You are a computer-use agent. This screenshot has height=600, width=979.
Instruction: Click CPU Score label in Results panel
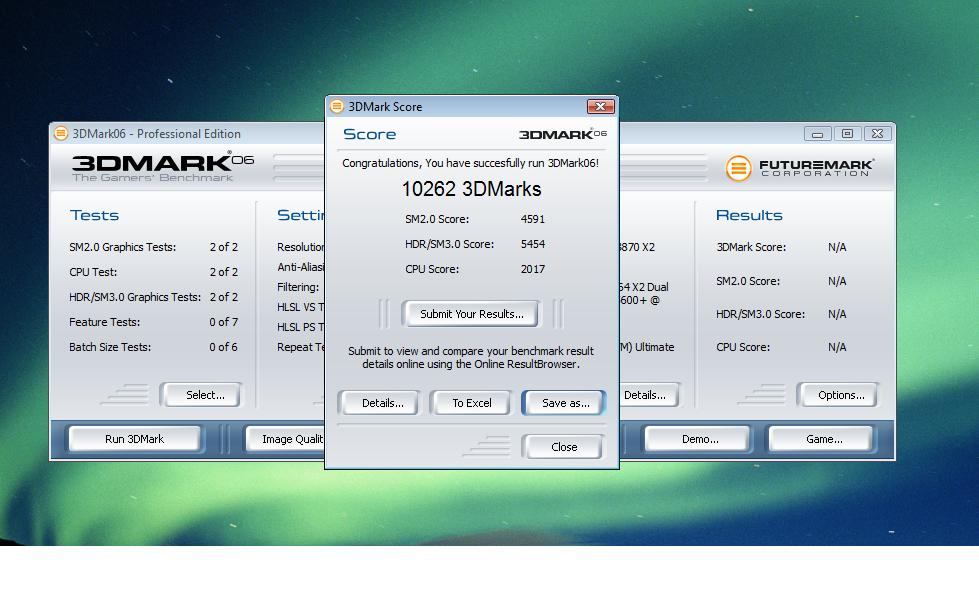point(743,347)
